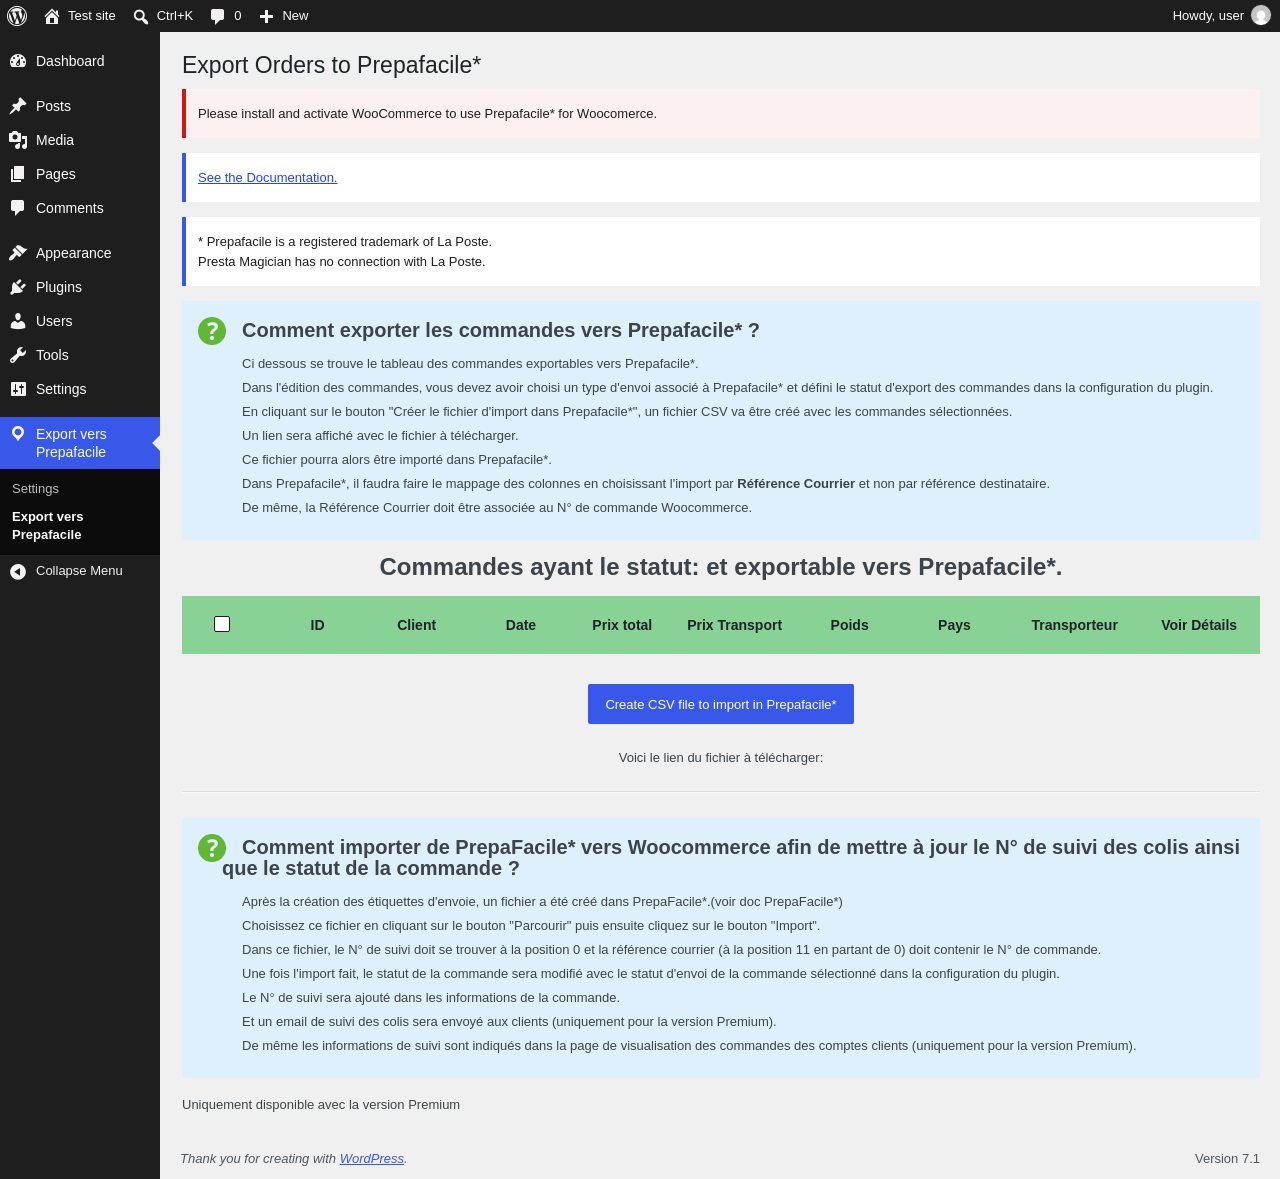Click the Client column header

pyautogui.click(x=416, y=625)
